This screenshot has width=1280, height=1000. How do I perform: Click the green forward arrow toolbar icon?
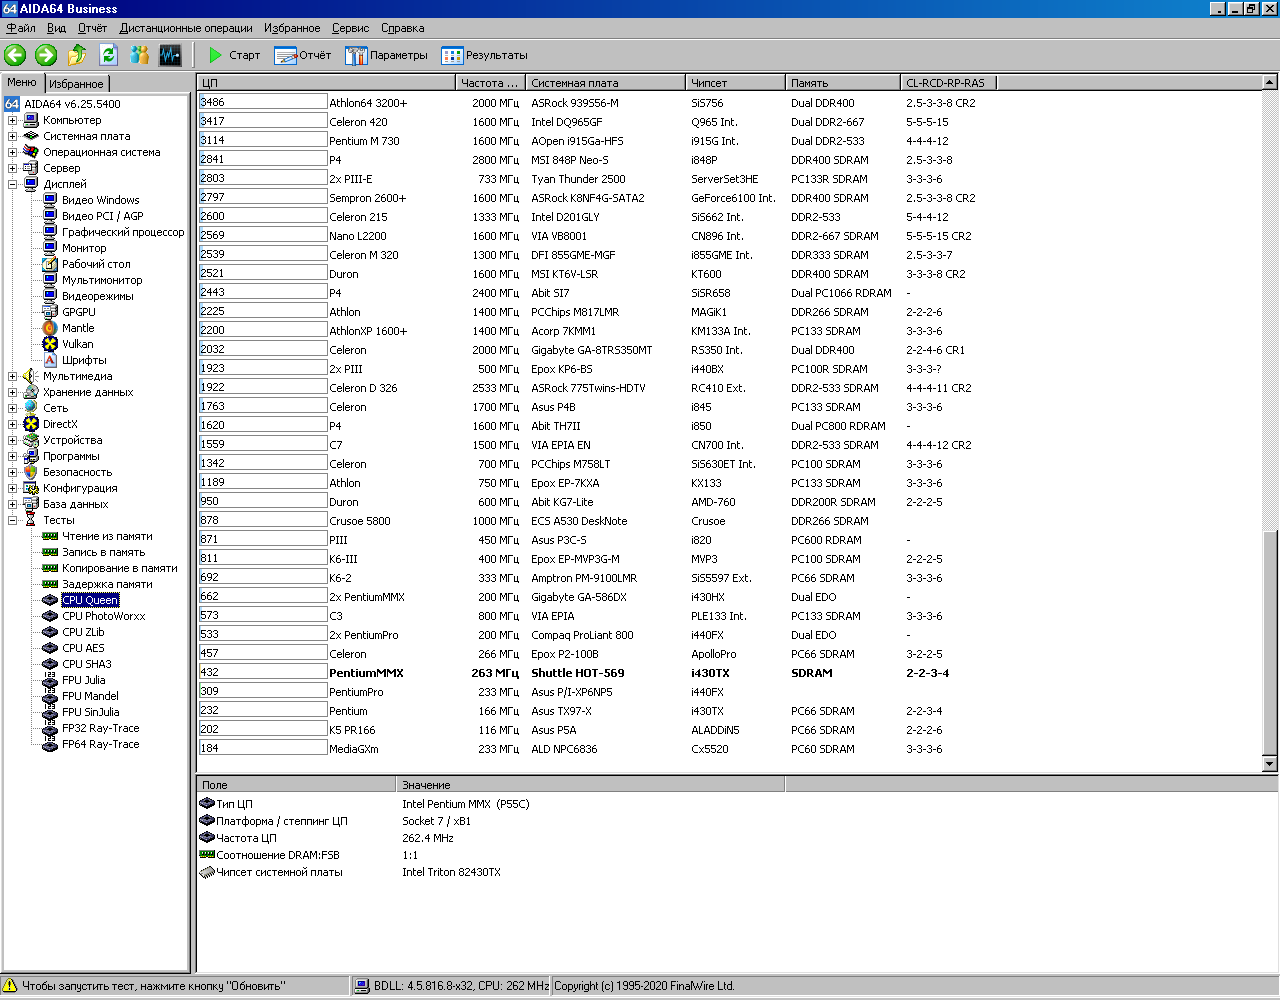pyautogui.click(x=46, y=55)
